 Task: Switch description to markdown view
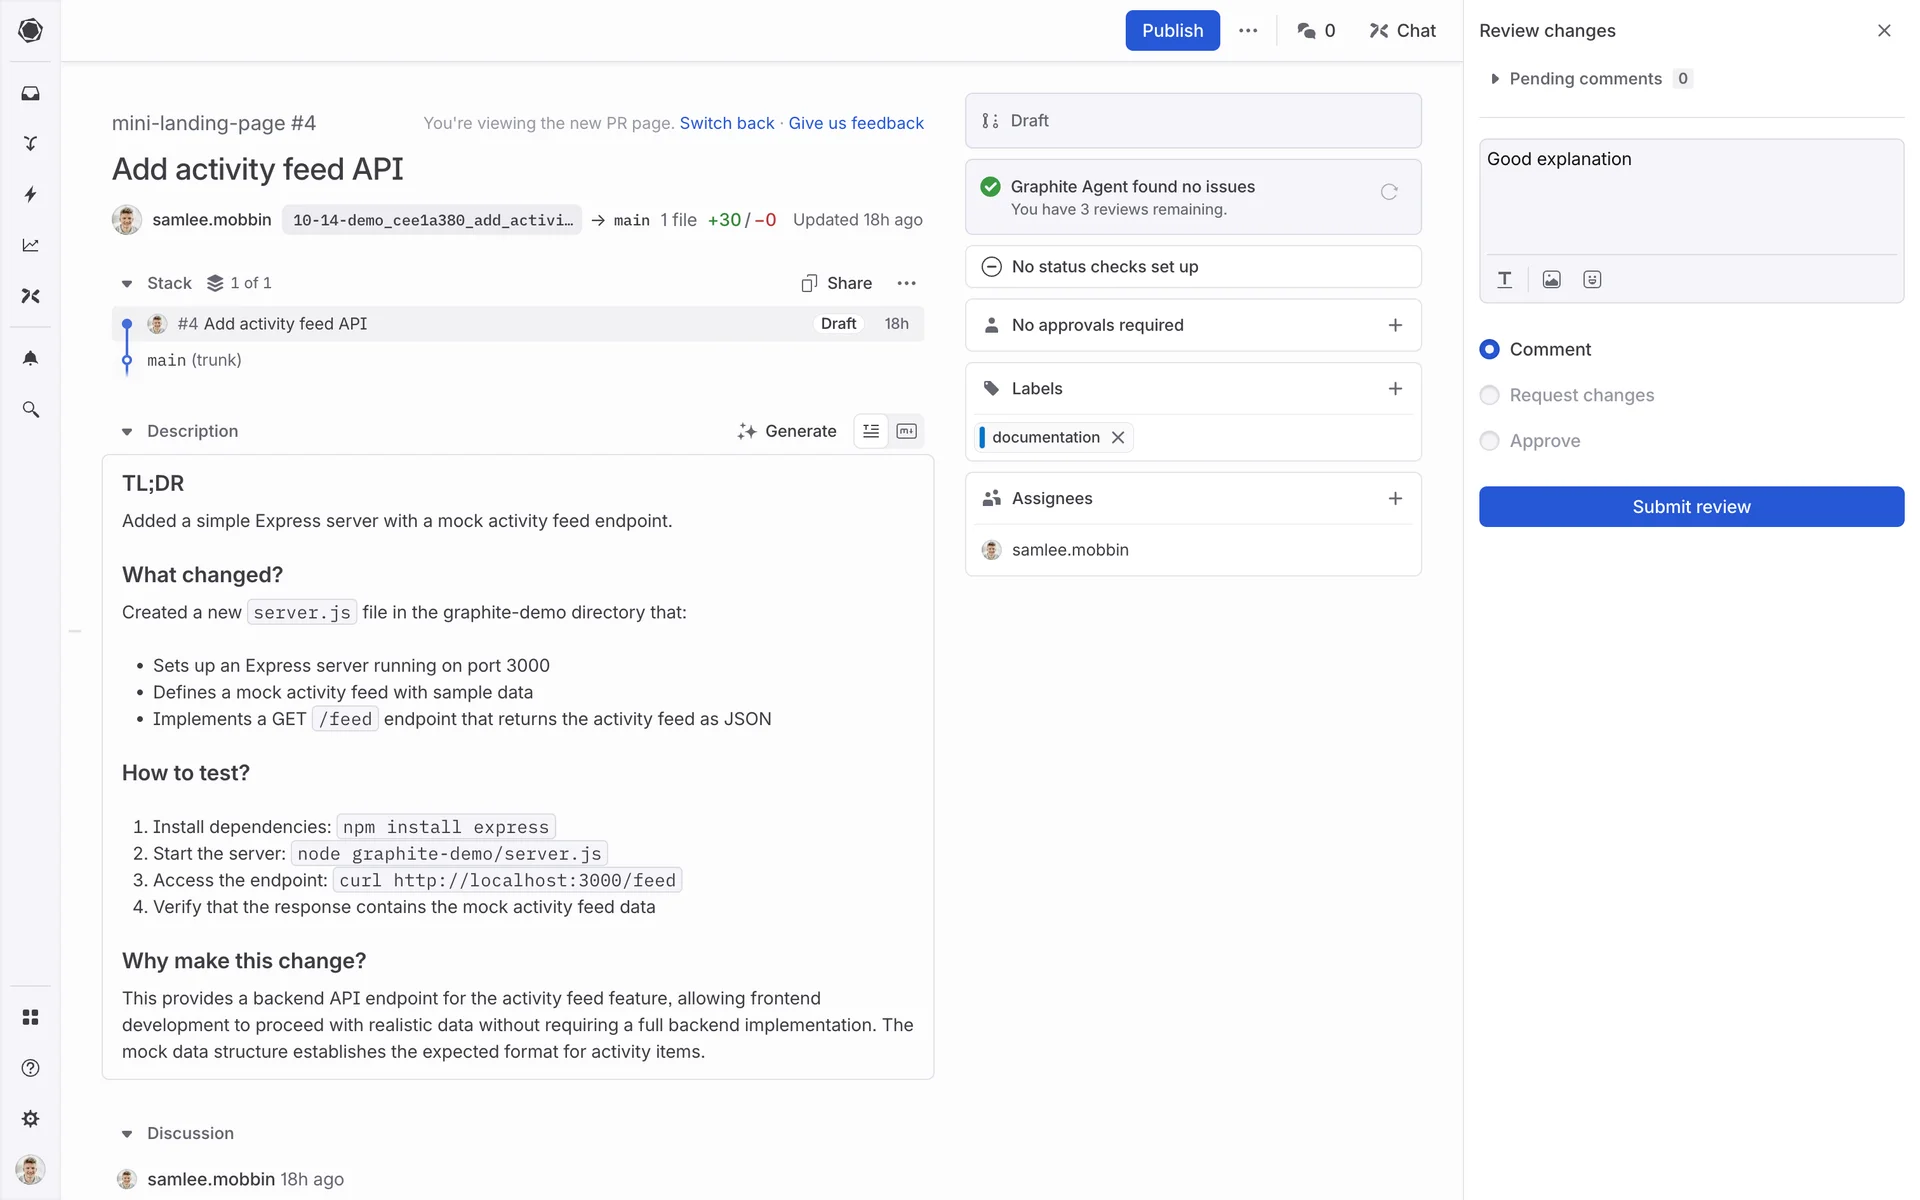click(906, 431)
